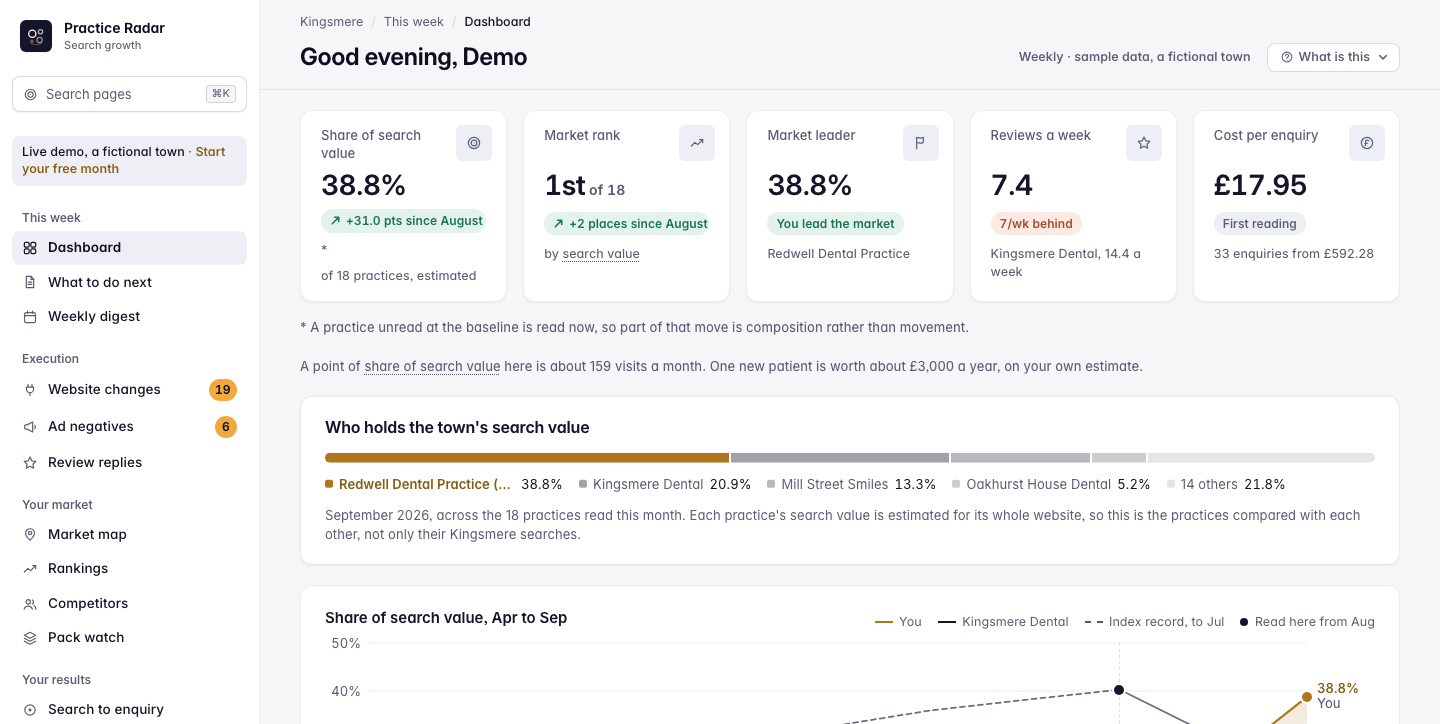This screenshot has height=724, width=1440.
Task: Click the Weekly digest calendar icon
Action: pos(30,317)
